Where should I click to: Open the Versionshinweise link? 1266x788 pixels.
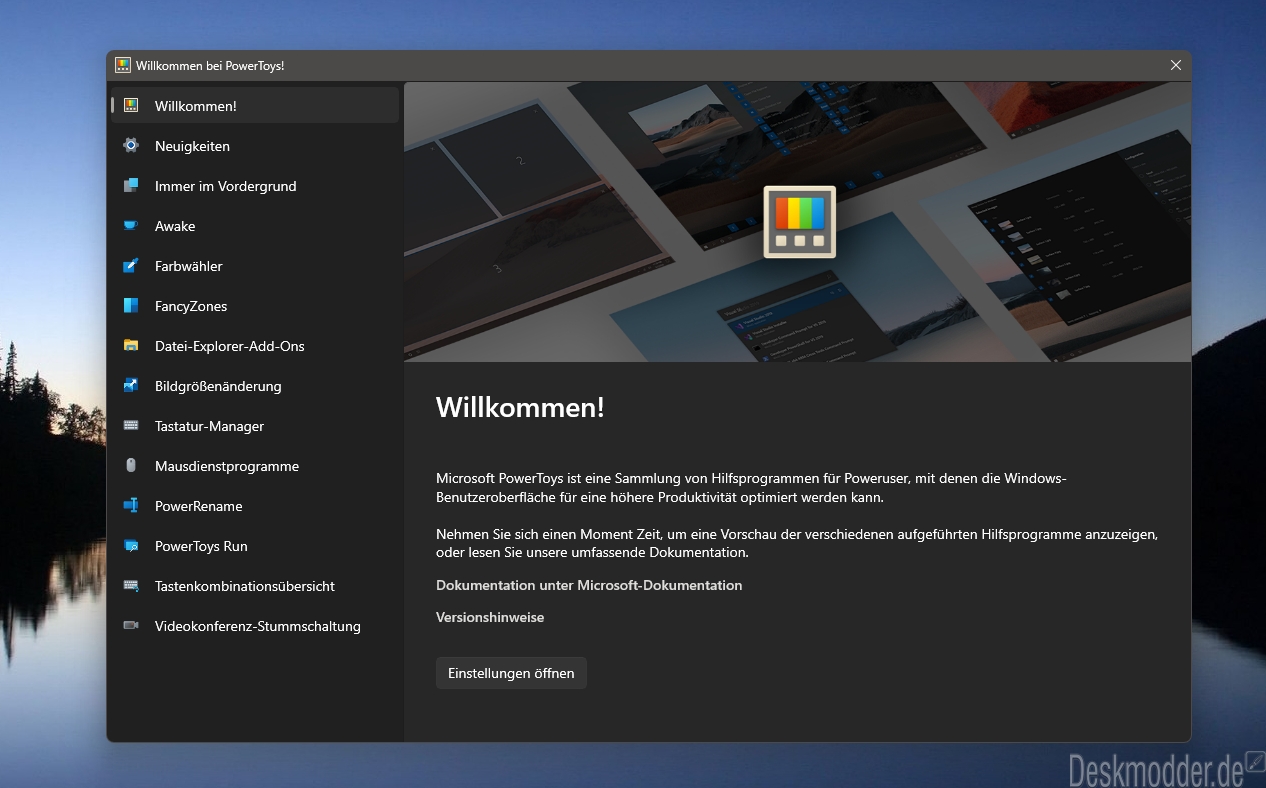pyautogui.click(x=490, y=617)
